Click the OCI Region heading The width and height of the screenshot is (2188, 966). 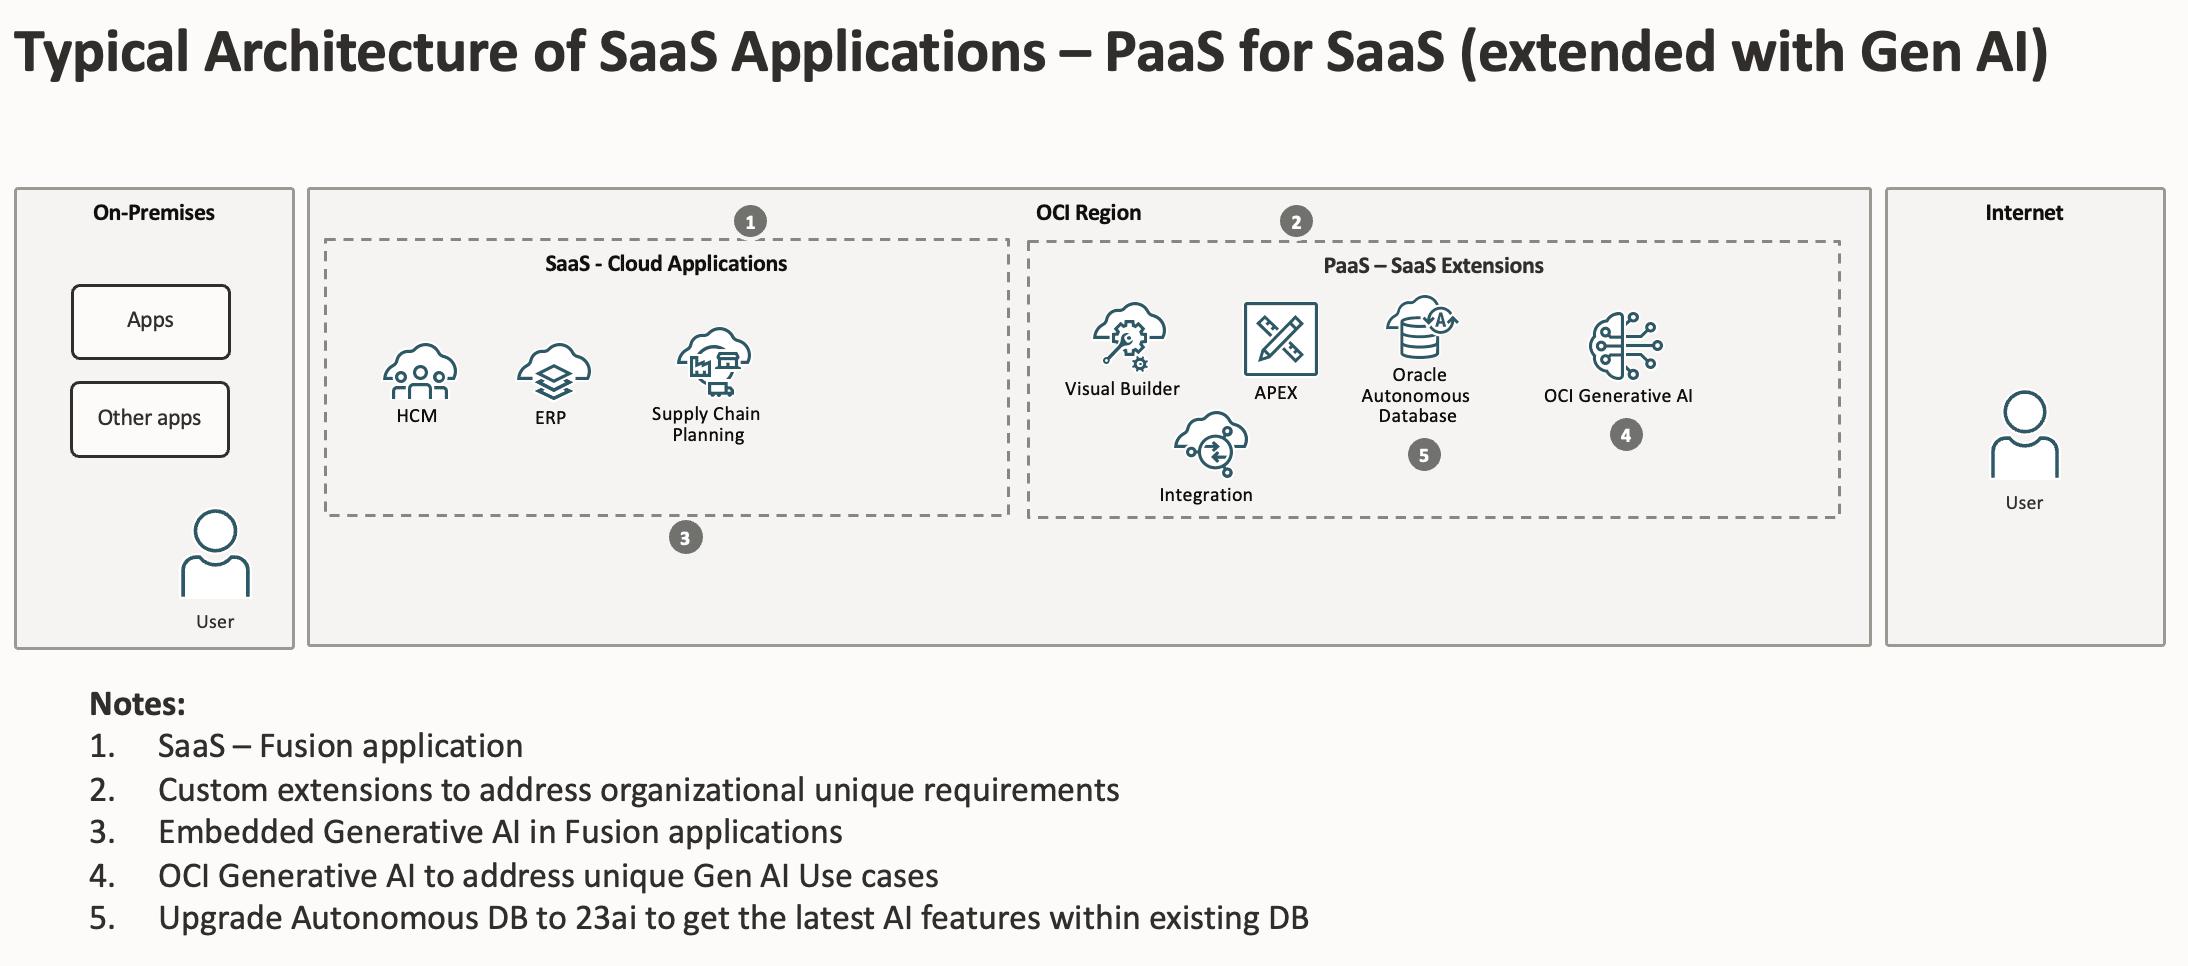(x=1088, y=213)
